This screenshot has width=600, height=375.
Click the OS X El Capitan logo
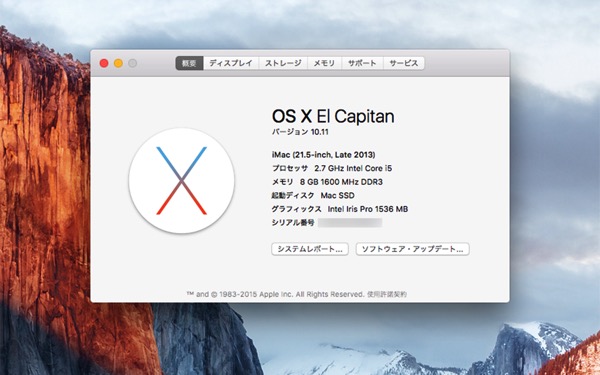(x=181, y=181)
